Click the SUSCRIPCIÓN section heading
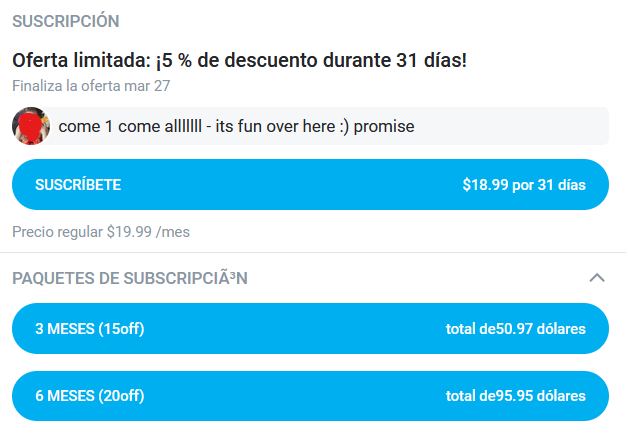Viewport: 628px width, 433px height. pos(66,21)
